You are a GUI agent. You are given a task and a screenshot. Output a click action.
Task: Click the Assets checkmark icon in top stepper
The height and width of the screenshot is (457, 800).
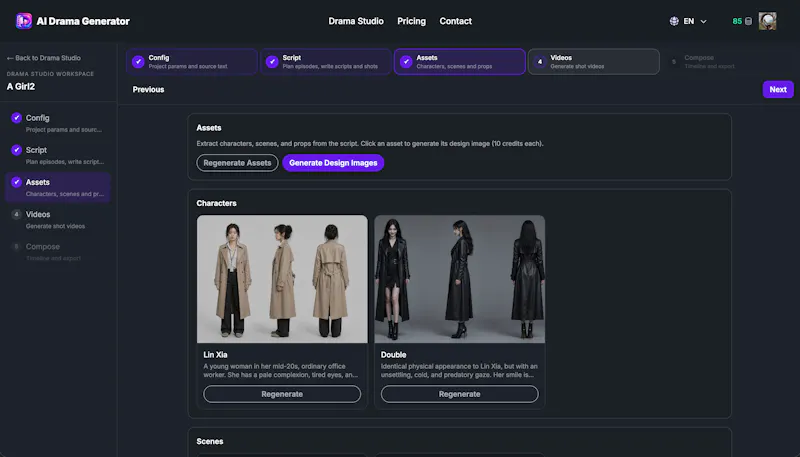[406, 62]
